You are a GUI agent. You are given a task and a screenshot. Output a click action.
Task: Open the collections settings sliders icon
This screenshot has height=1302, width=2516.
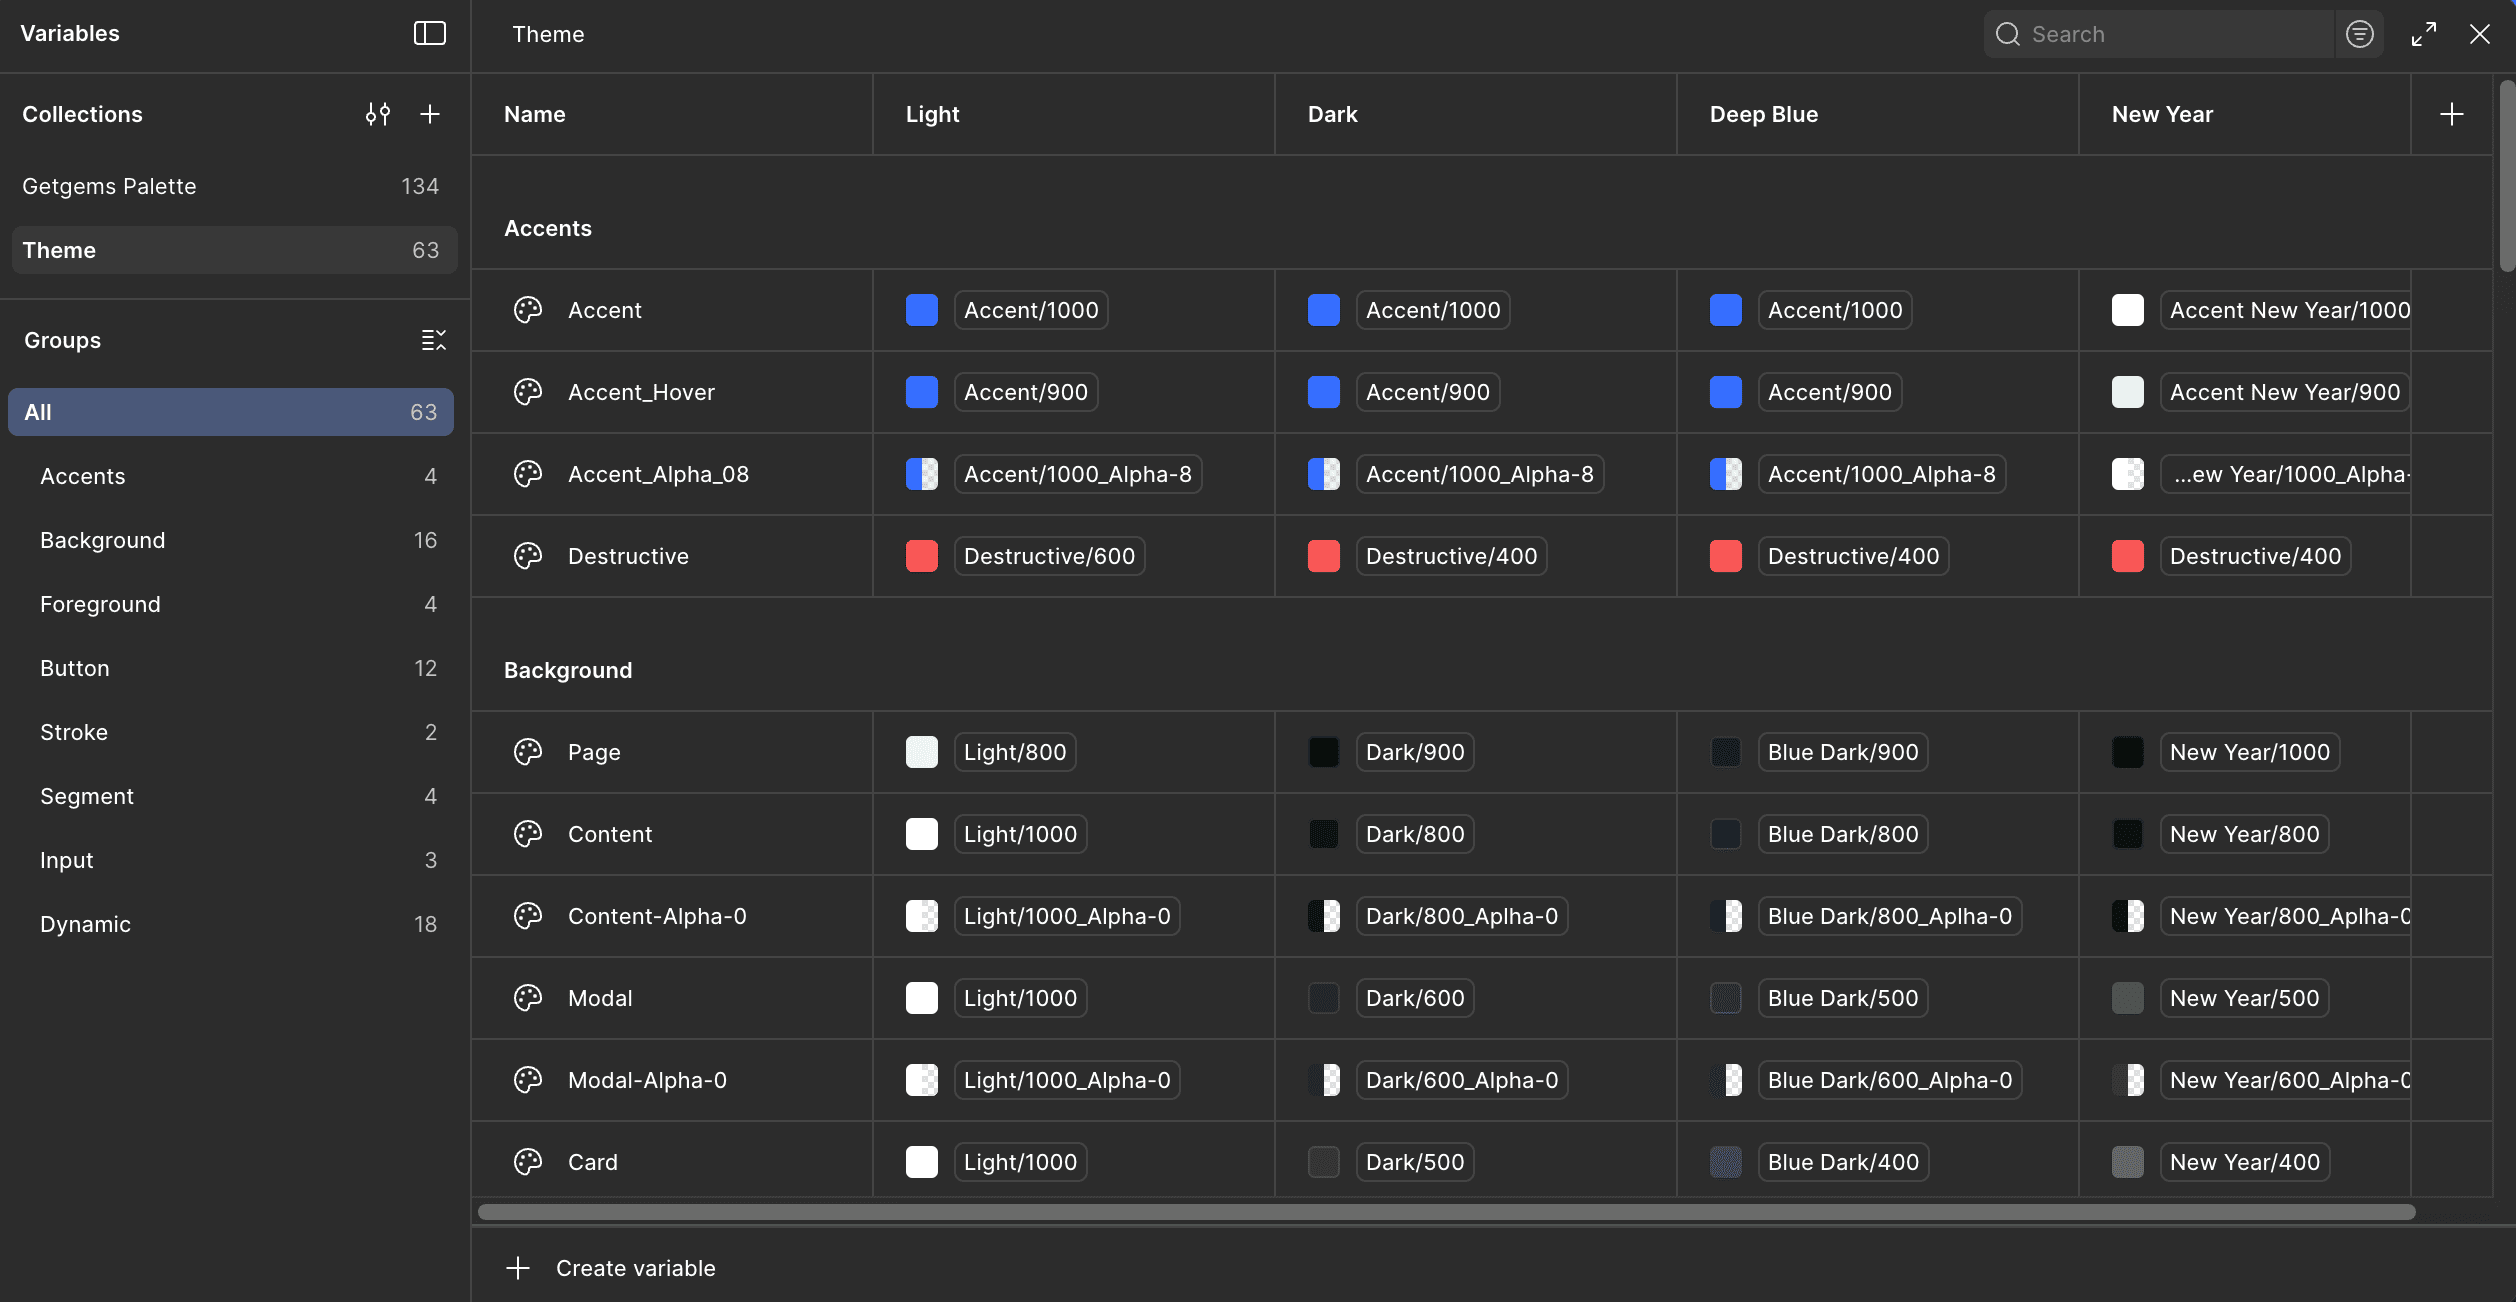click(x=377, y=114)
